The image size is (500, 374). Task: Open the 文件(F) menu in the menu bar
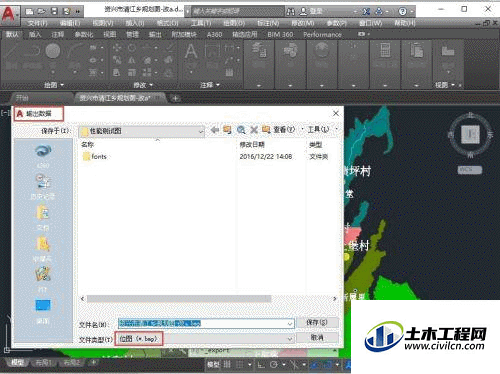[x=37, y=23]
